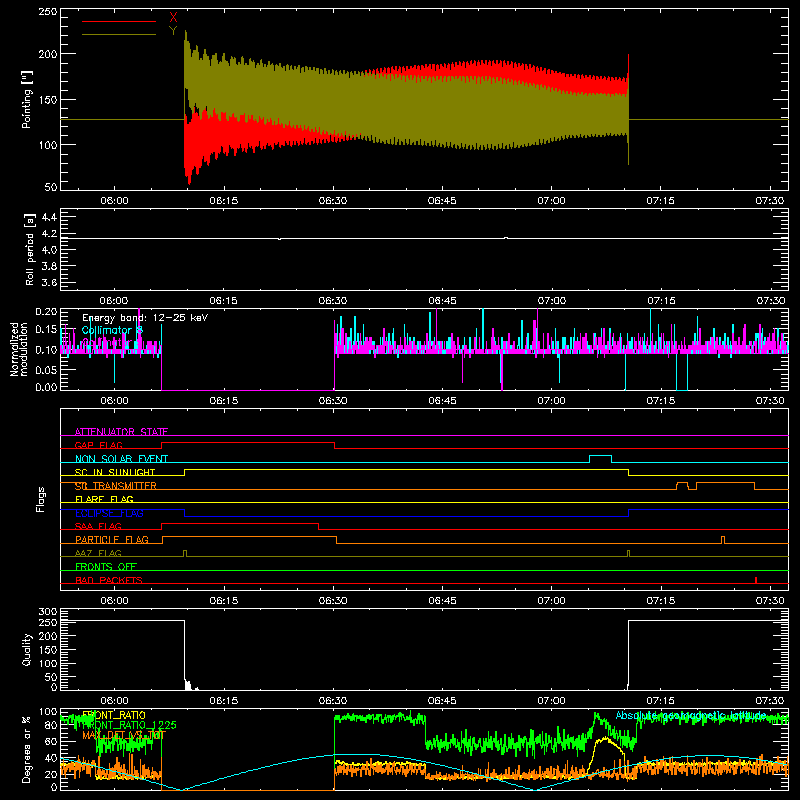
Task: Click the 06:00 time label under the Pointing plot
Action: point(114,201)
